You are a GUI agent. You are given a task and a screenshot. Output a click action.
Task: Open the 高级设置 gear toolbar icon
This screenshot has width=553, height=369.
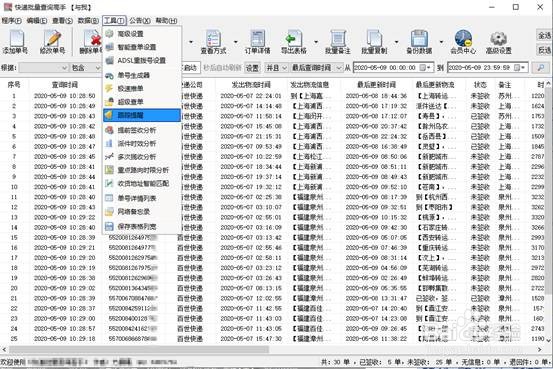[x=498, y=42]
